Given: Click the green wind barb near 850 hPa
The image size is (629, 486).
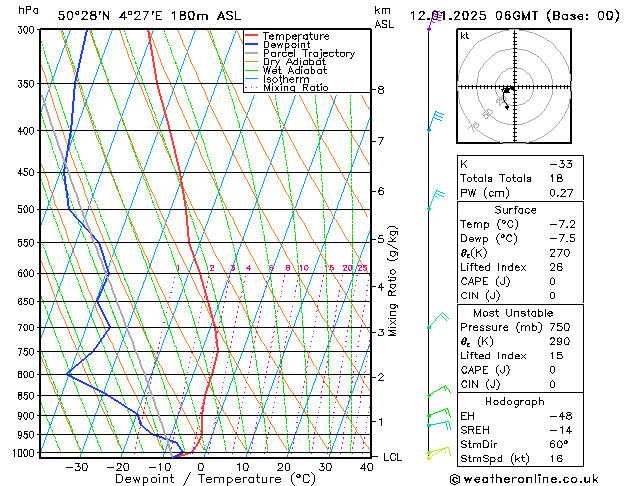Looking at the screenshot, I should (x=438, y=392).
